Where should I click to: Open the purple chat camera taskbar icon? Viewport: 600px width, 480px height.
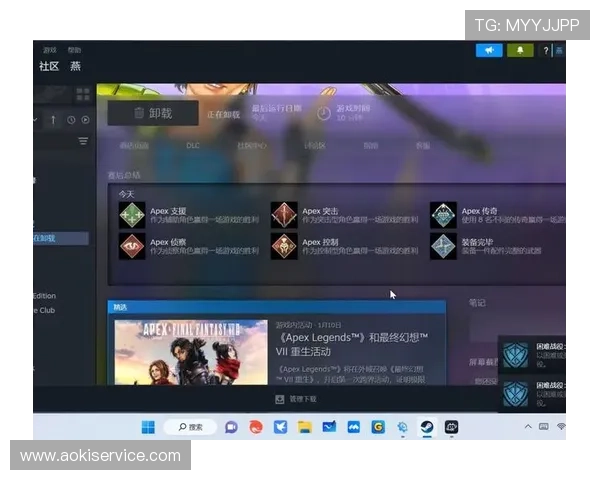[231, 427]
